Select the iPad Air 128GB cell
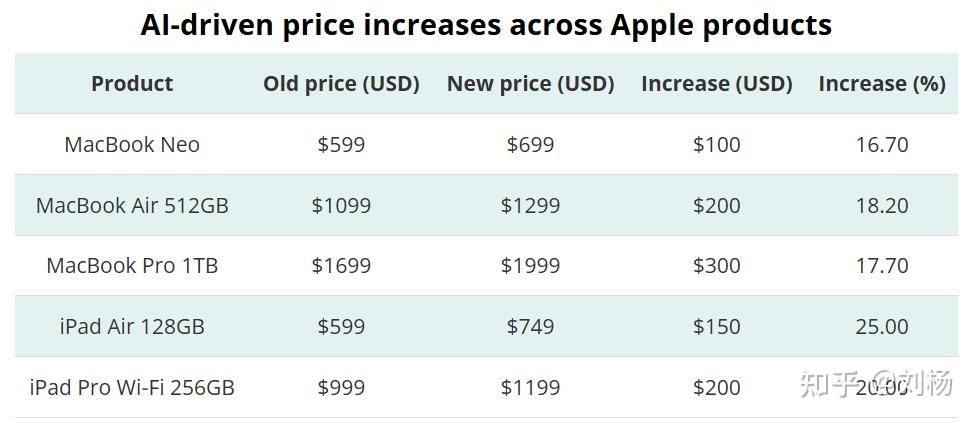Viewport: 978px width, 423px height. 132,326
